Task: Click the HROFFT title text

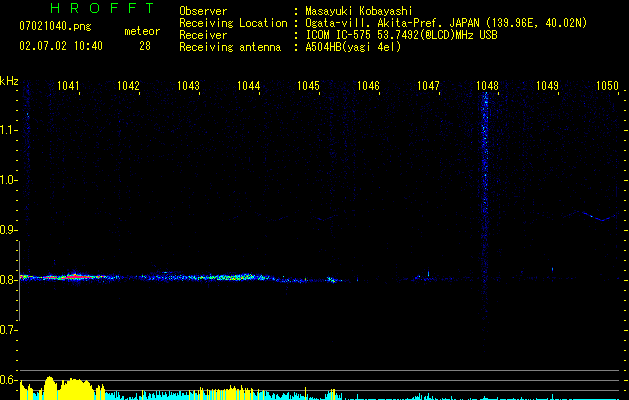Action: [102, 8]
